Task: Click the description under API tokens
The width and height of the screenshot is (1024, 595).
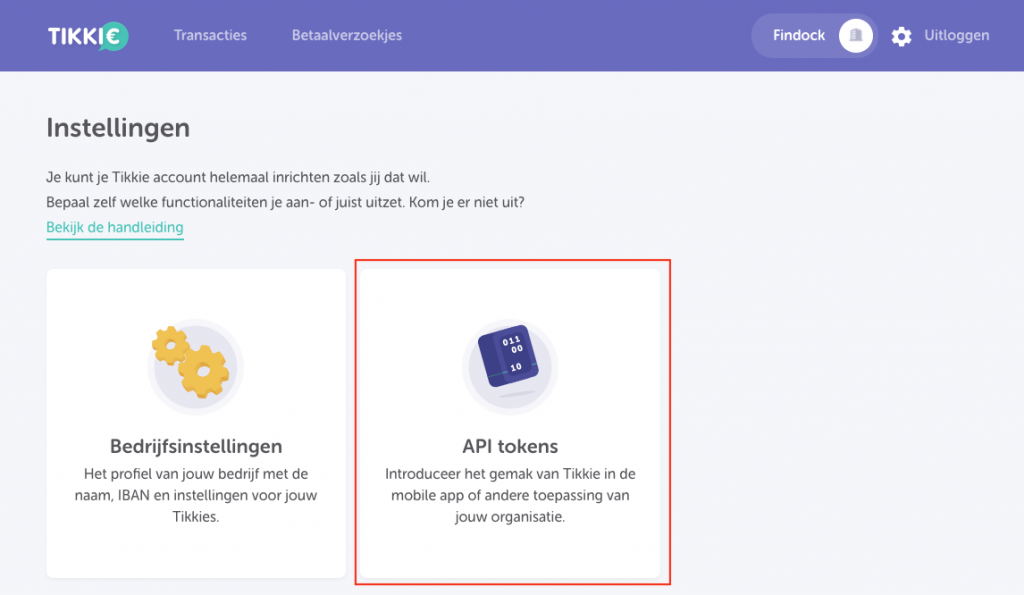Action: (x=510, y=495)
